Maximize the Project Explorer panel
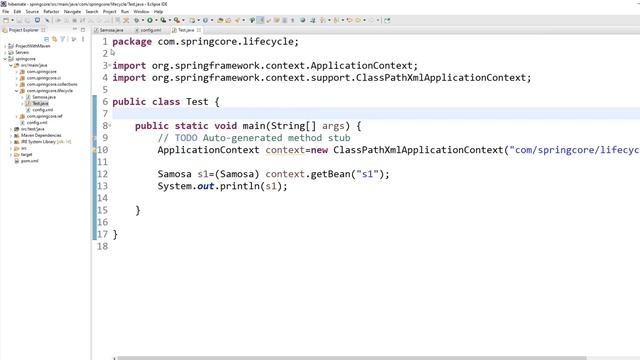The height and width of the screenshot is (360, 640). coord(83,29)
